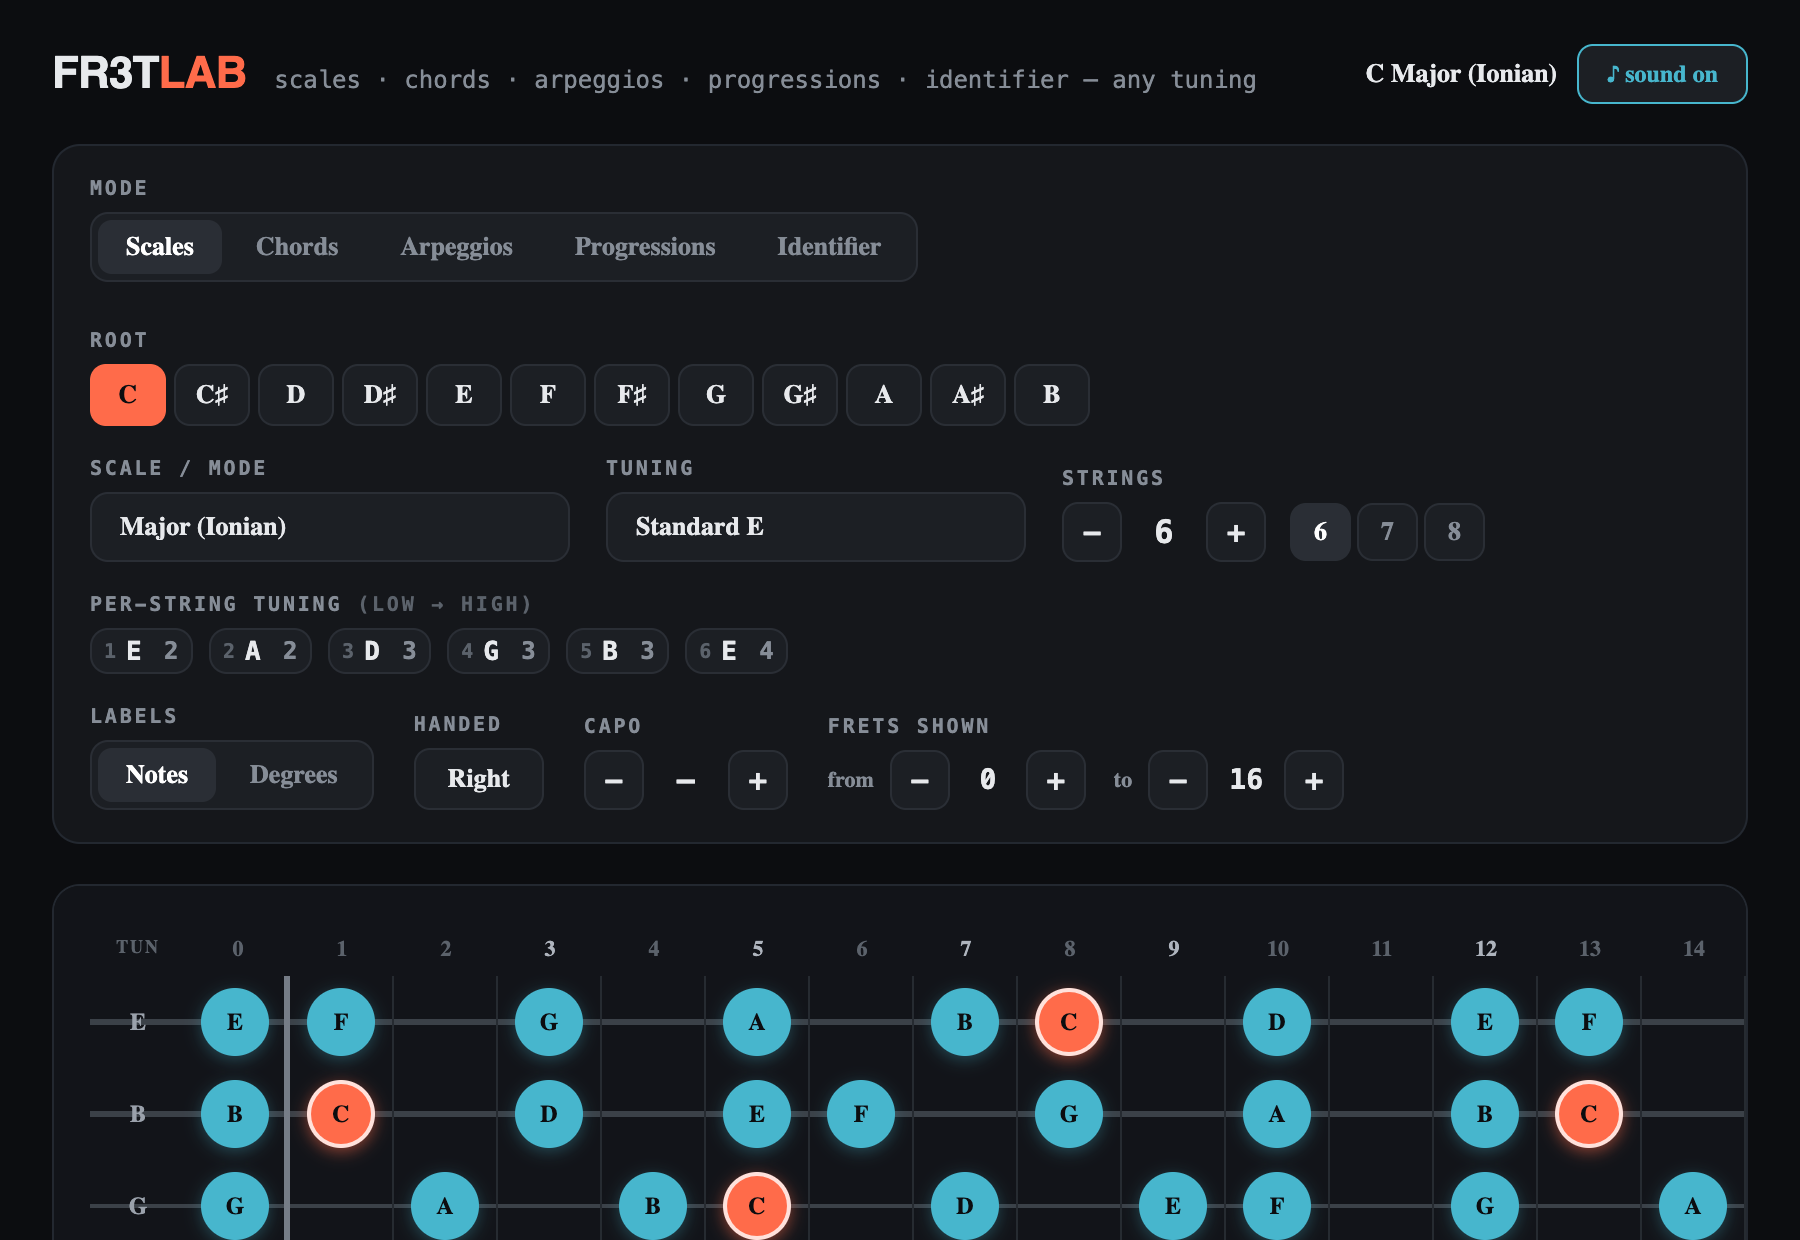Edit string 5 tuning B3
The height and width of the screenshot is (1240, 1800).
coord(617,651)
